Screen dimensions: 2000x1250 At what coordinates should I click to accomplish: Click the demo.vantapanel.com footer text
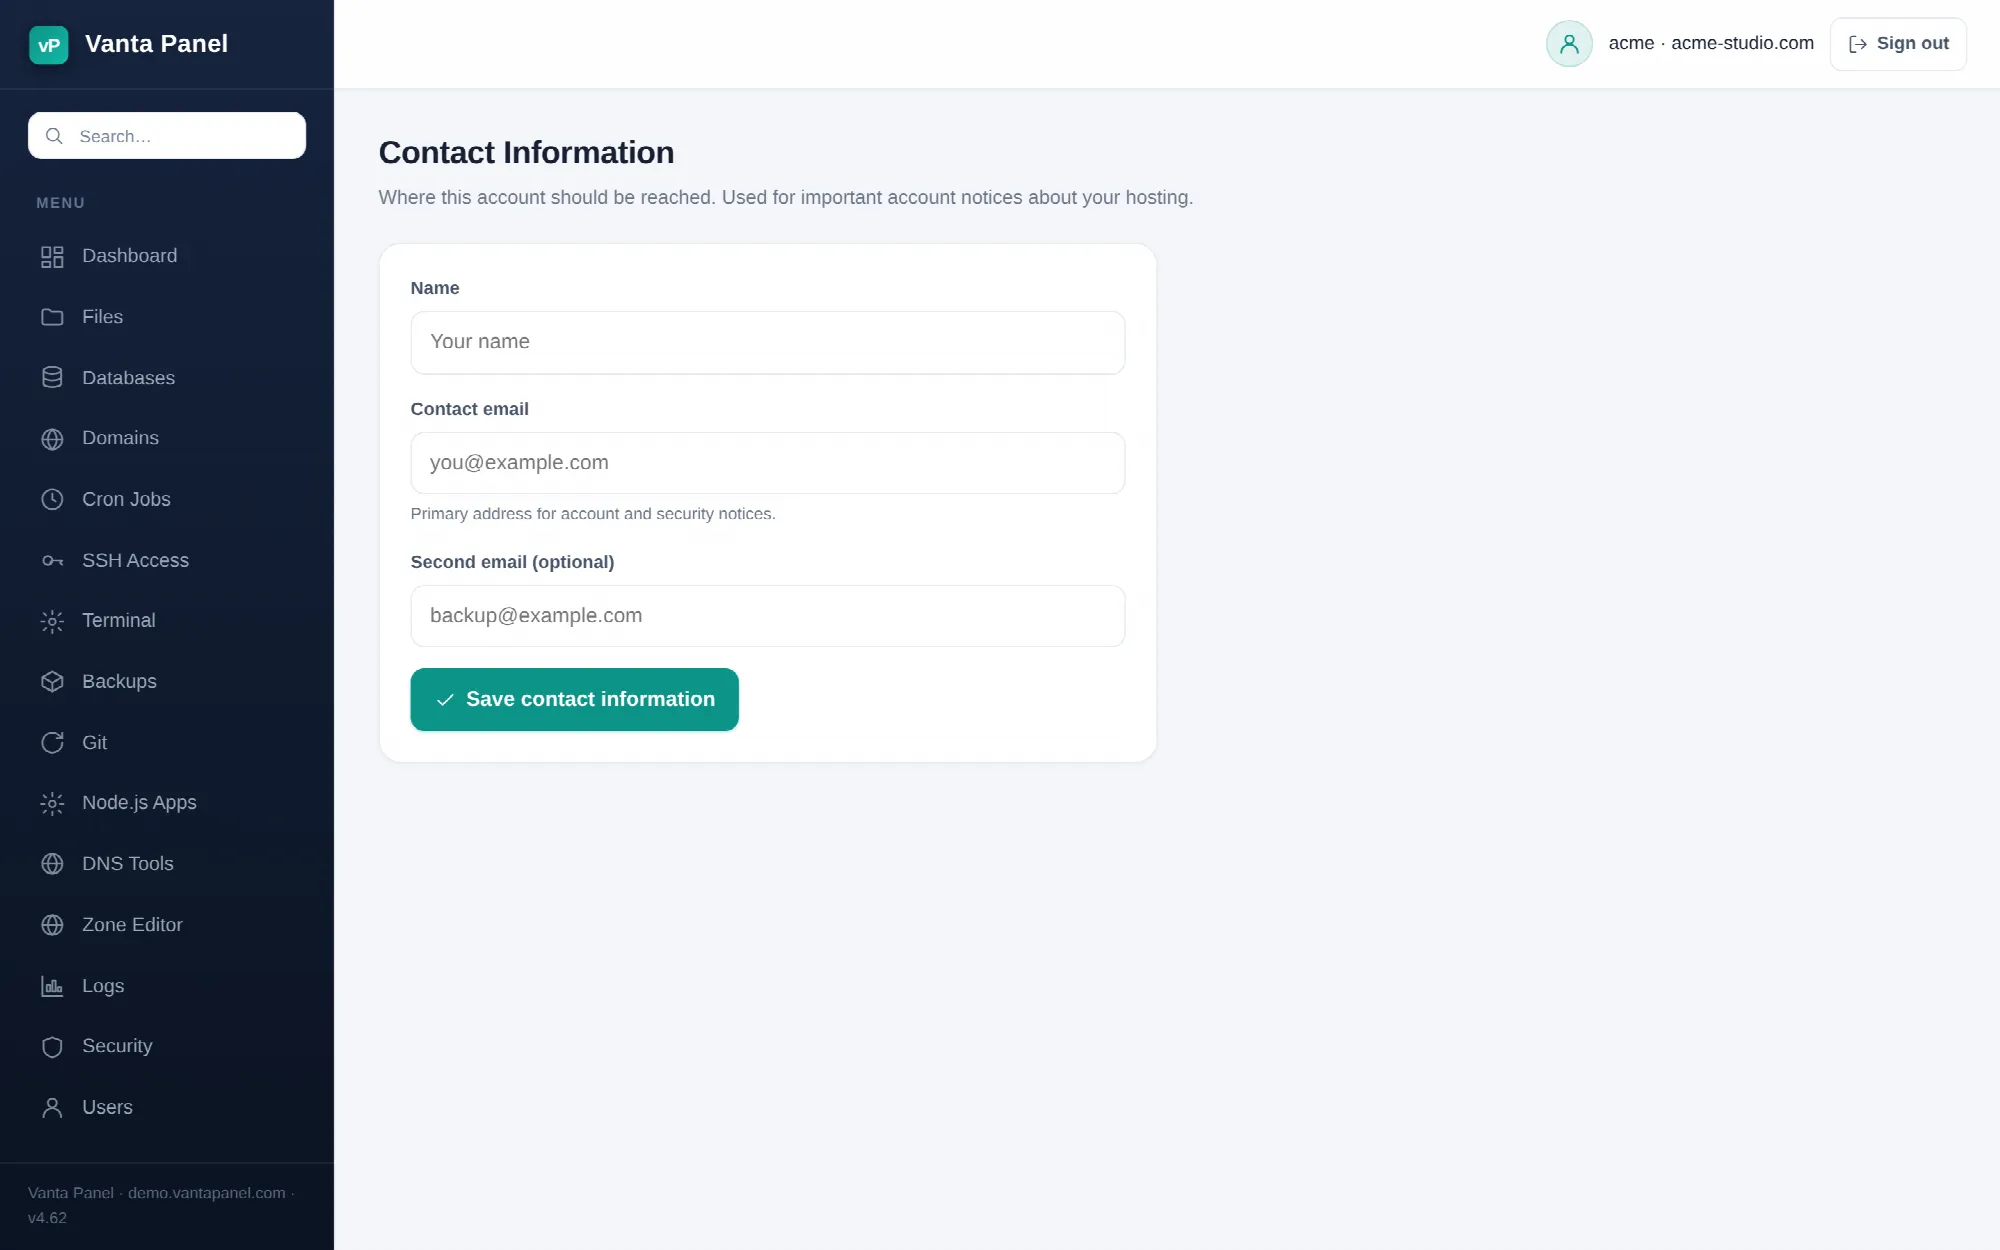point(206,1193)
